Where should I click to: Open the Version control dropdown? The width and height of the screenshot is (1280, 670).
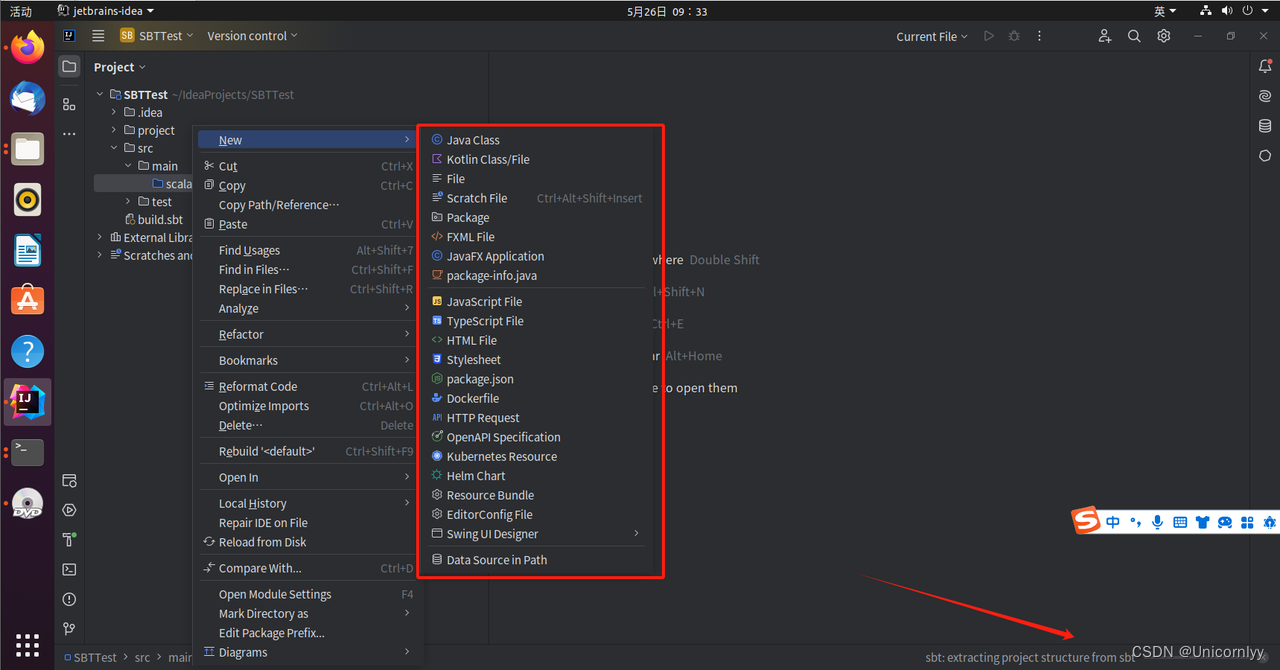pyautogui.click(x=253, y=36)
